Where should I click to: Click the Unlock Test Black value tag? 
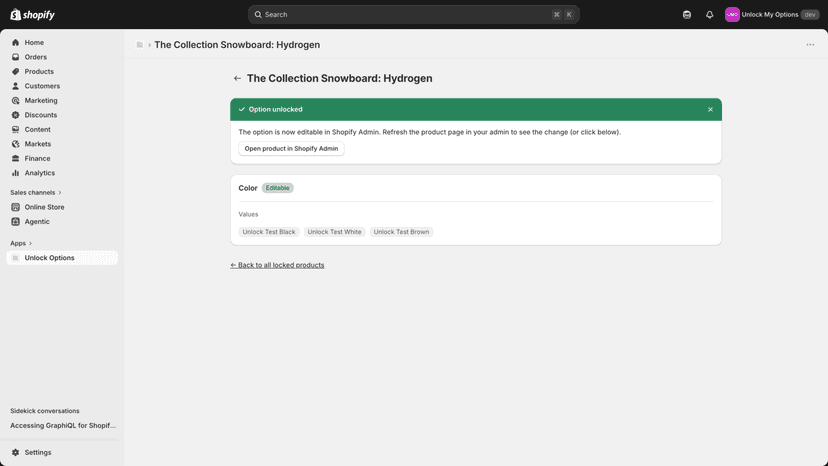point(269,232)
